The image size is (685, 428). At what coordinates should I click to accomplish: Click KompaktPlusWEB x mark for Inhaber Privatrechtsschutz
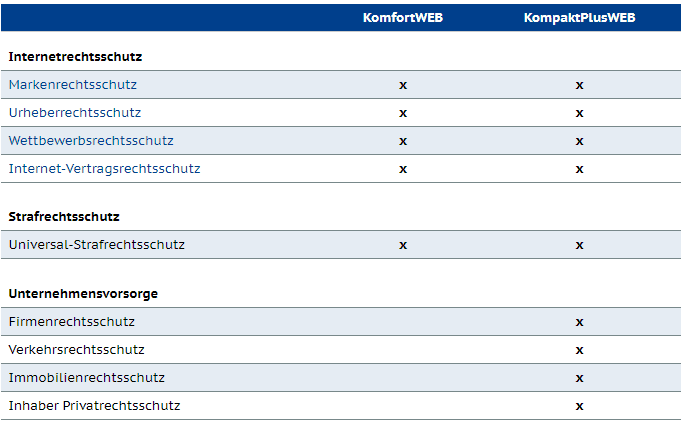(x=579, y=406)
